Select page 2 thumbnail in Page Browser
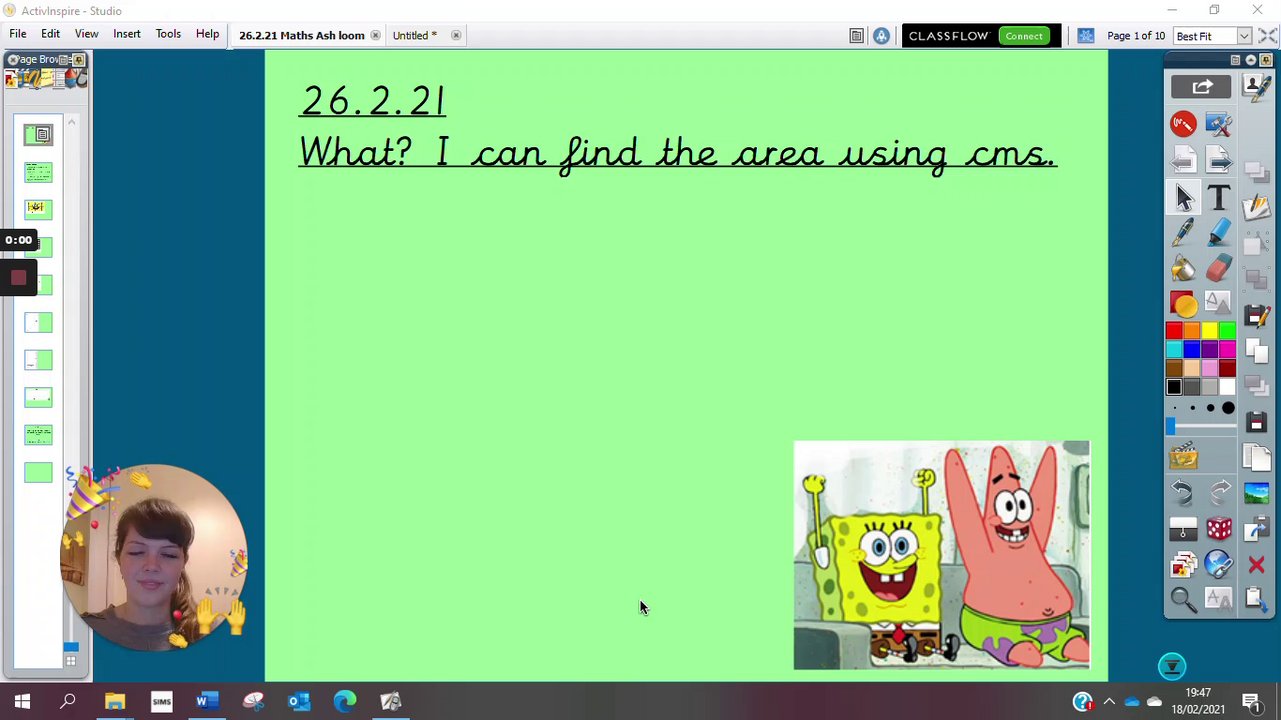1281x720 pixels. (x=38, y=172)
